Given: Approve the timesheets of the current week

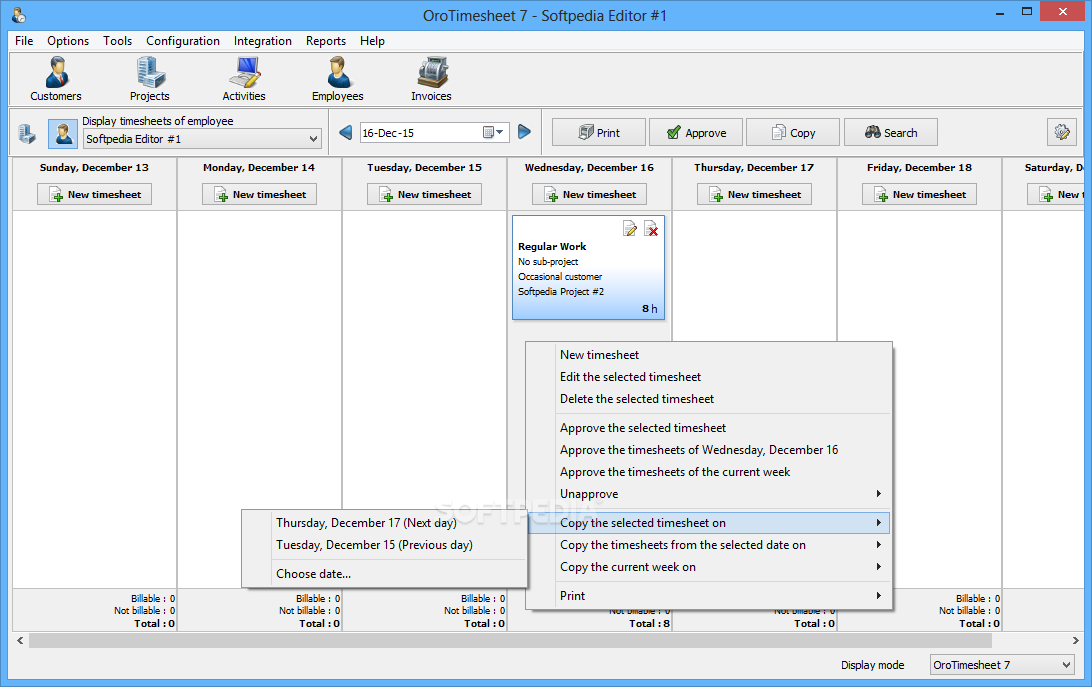Looking at the screenshot, I should pos(709,472).
